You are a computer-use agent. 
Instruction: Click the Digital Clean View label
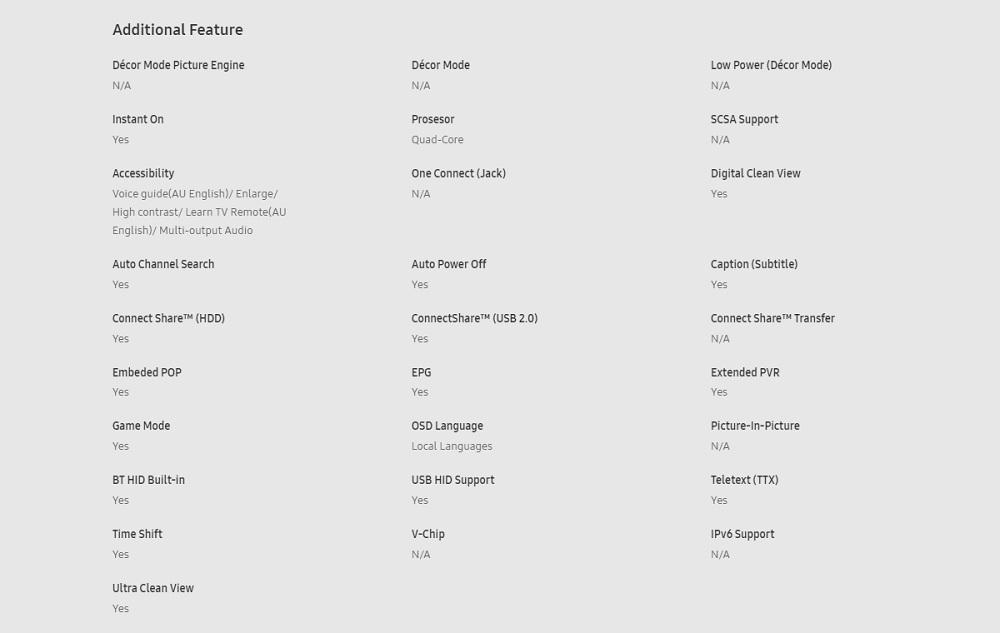point(755,173)
